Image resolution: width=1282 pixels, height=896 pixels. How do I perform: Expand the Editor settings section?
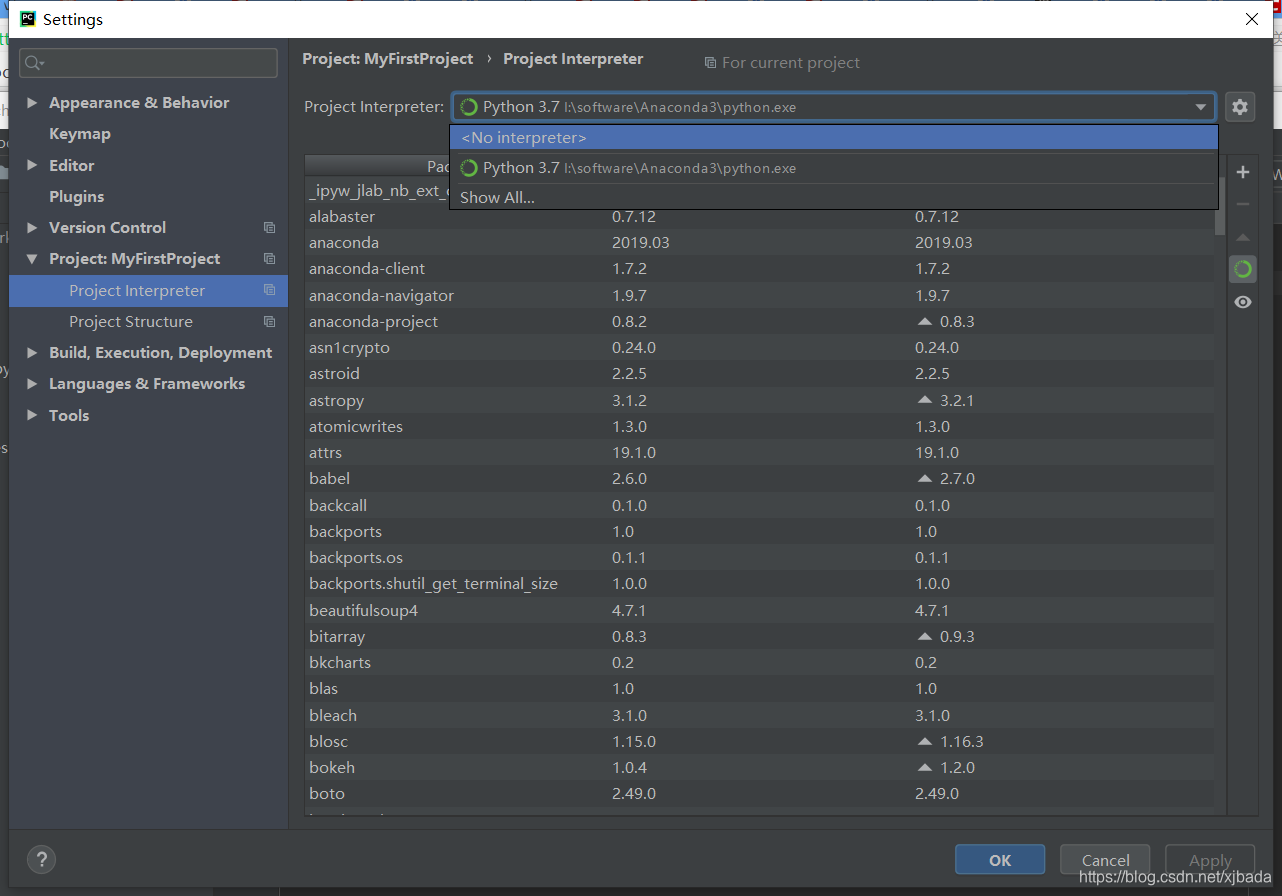tap(32, 165)
